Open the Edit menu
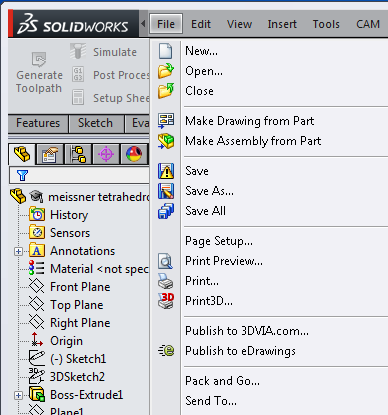This screenshot has height=415, width=388. pyautogui.click(x=201, y=24)
